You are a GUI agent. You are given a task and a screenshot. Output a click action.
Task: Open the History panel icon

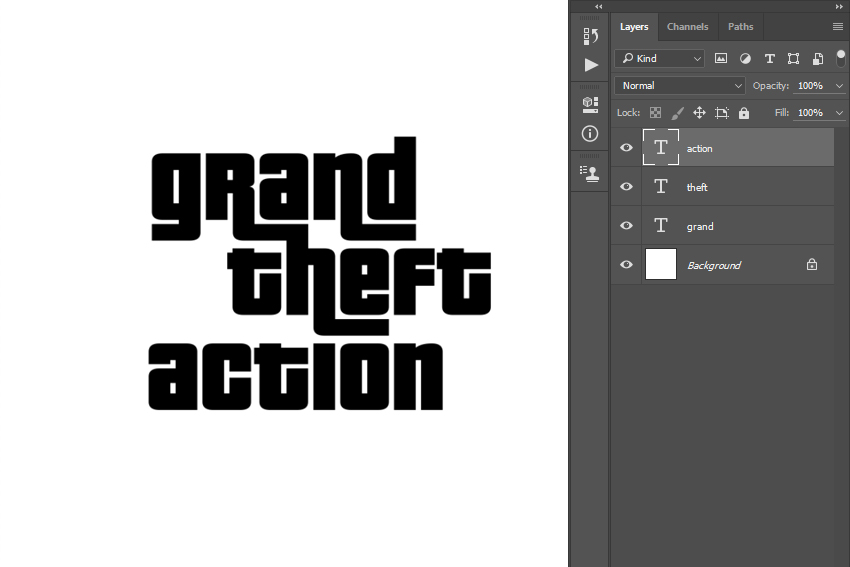590,36
